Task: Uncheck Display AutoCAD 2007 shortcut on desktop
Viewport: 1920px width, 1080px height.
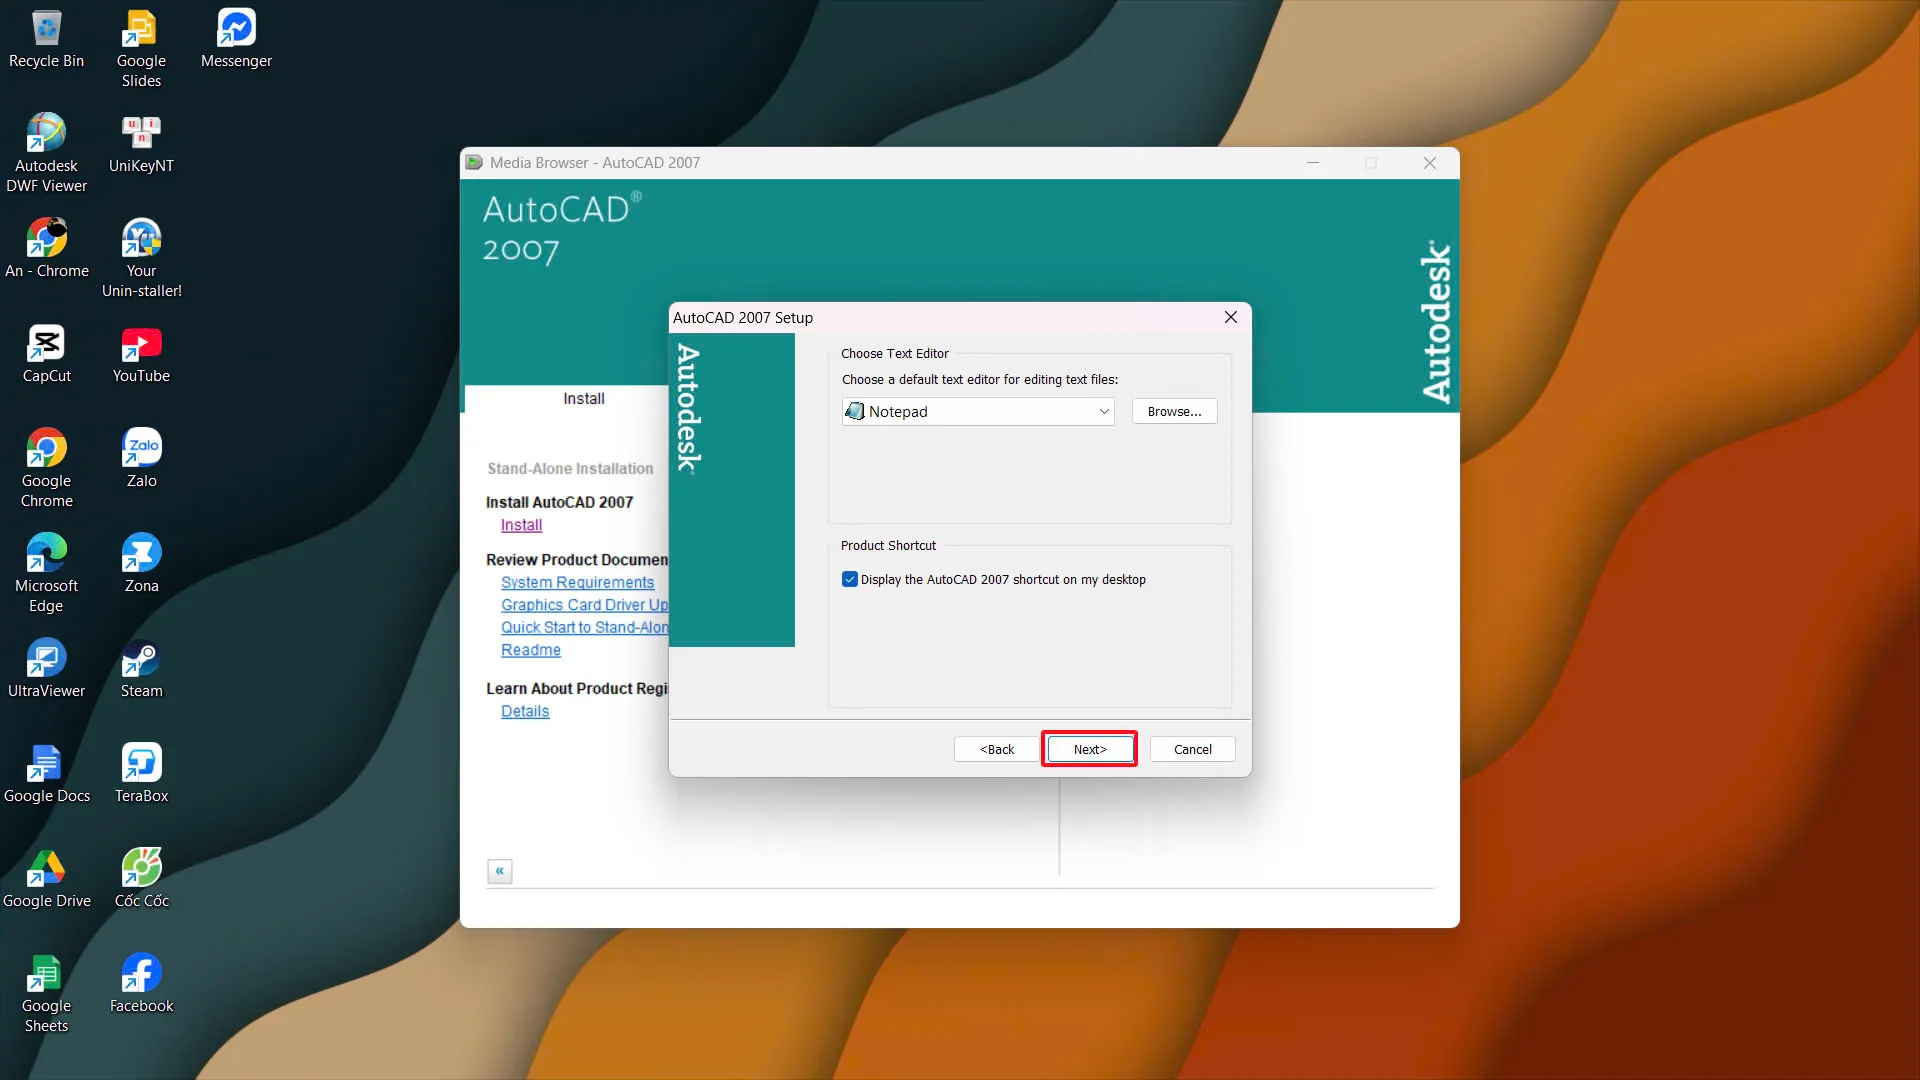Action: pyautogui.click(x=850, y=579)
